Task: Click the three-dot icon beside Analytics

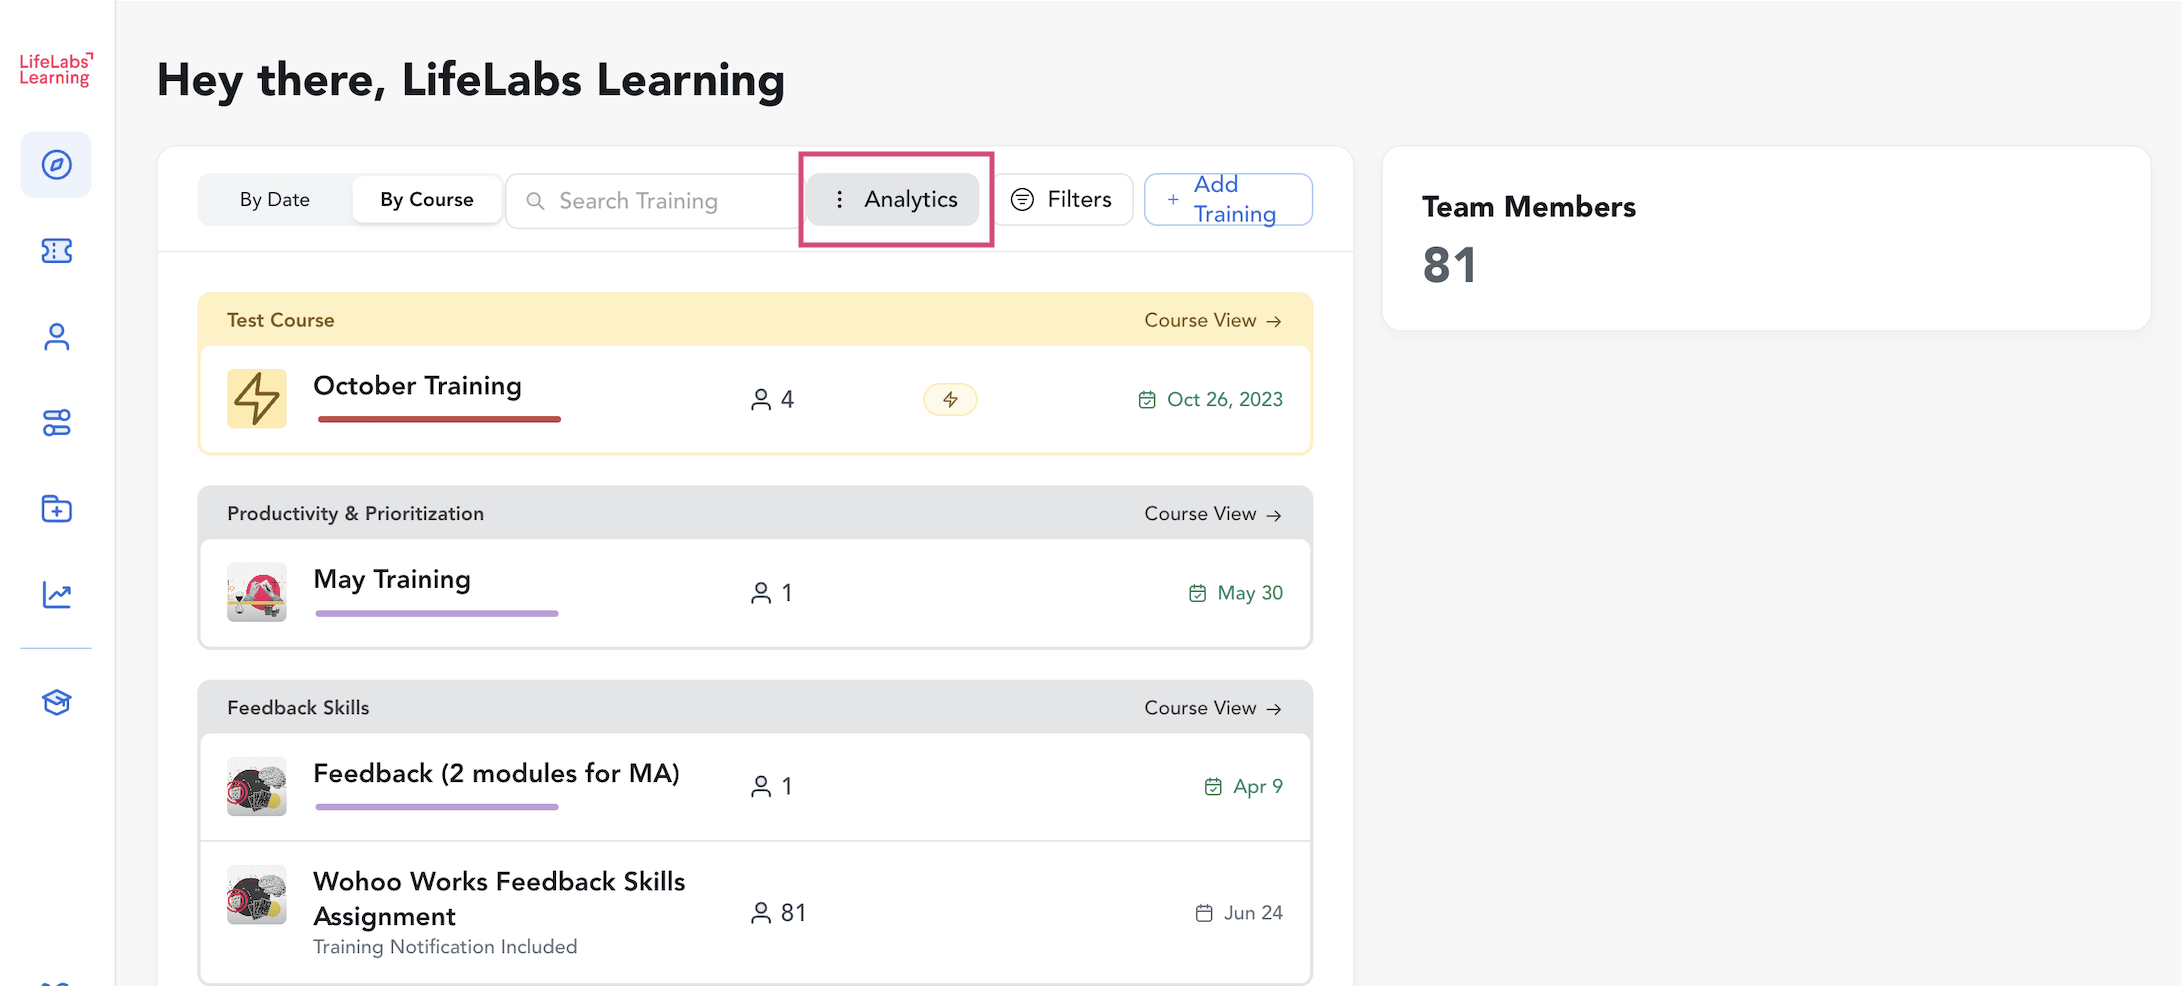Action: point(839,200)
